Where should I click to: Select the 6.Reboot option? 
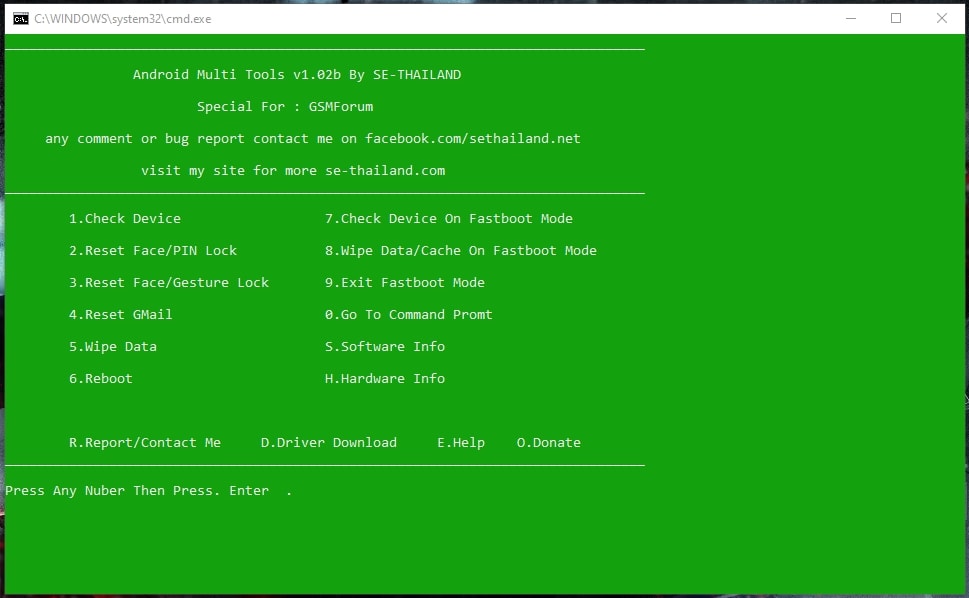(x=101, y=378)
